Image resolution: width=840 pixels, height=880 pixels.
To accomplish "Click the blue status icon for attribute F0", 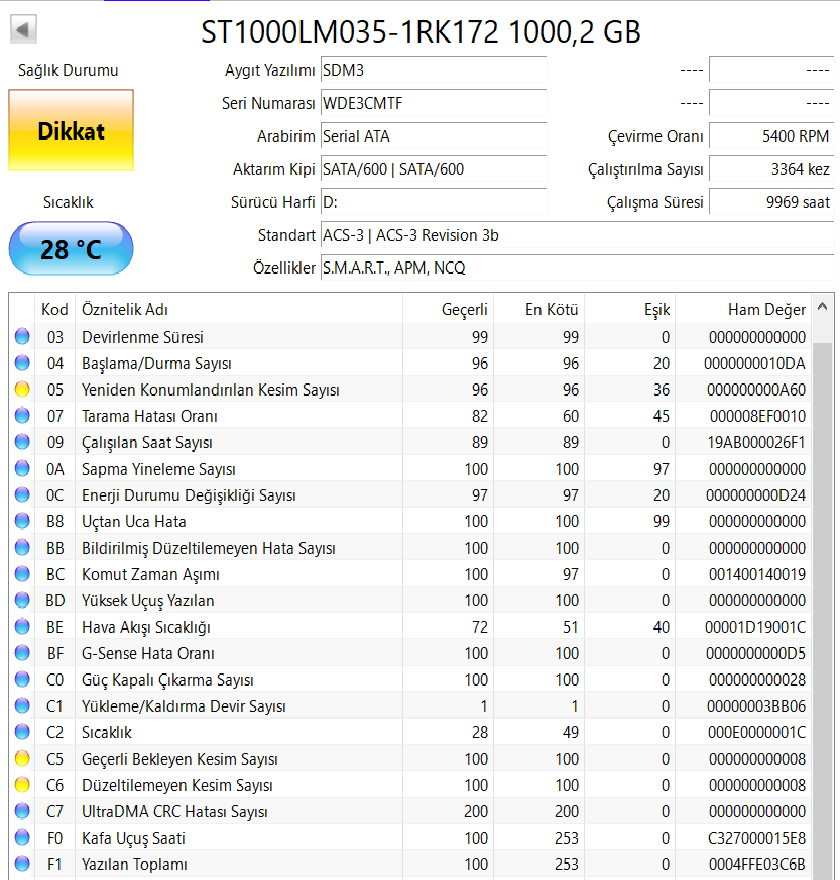I will click(x=22, y=838).
